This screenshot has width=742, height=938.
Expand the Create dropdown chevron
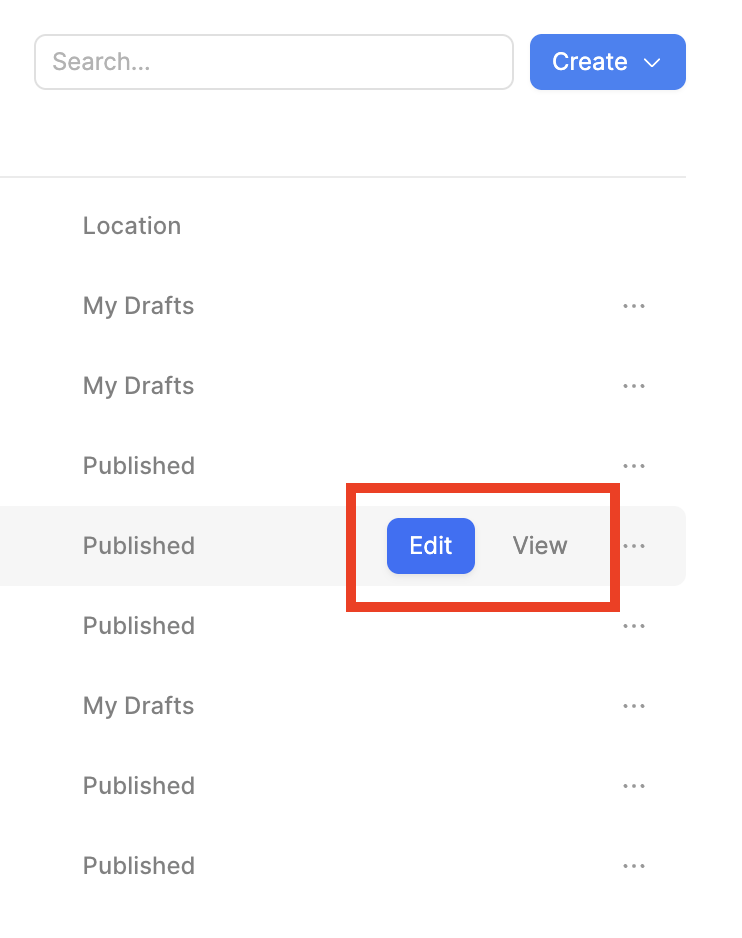pyautogui.click(x=652, y=62)
